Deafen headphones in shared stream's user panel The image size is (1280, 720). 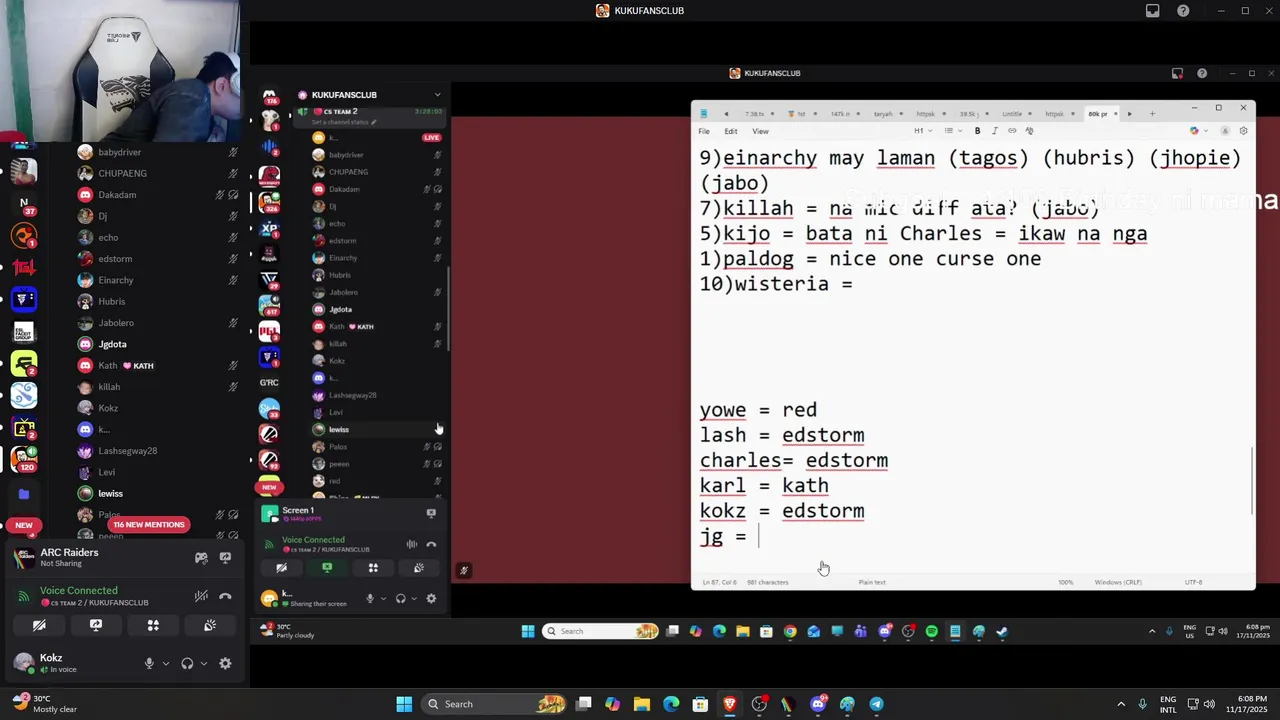point(400,598)
